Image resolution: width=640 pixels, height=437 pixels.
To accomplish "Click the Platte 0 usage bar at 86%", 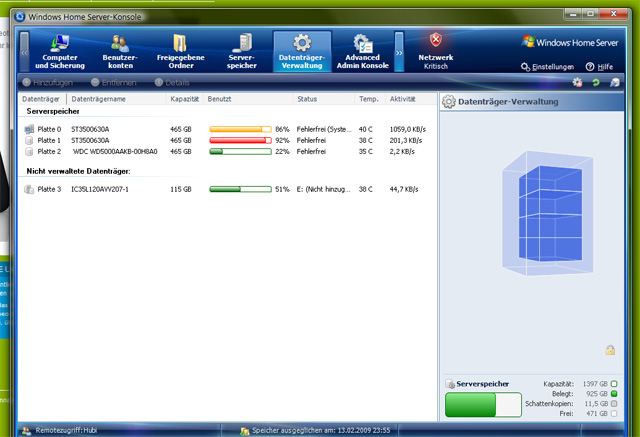I will (240, 129).
